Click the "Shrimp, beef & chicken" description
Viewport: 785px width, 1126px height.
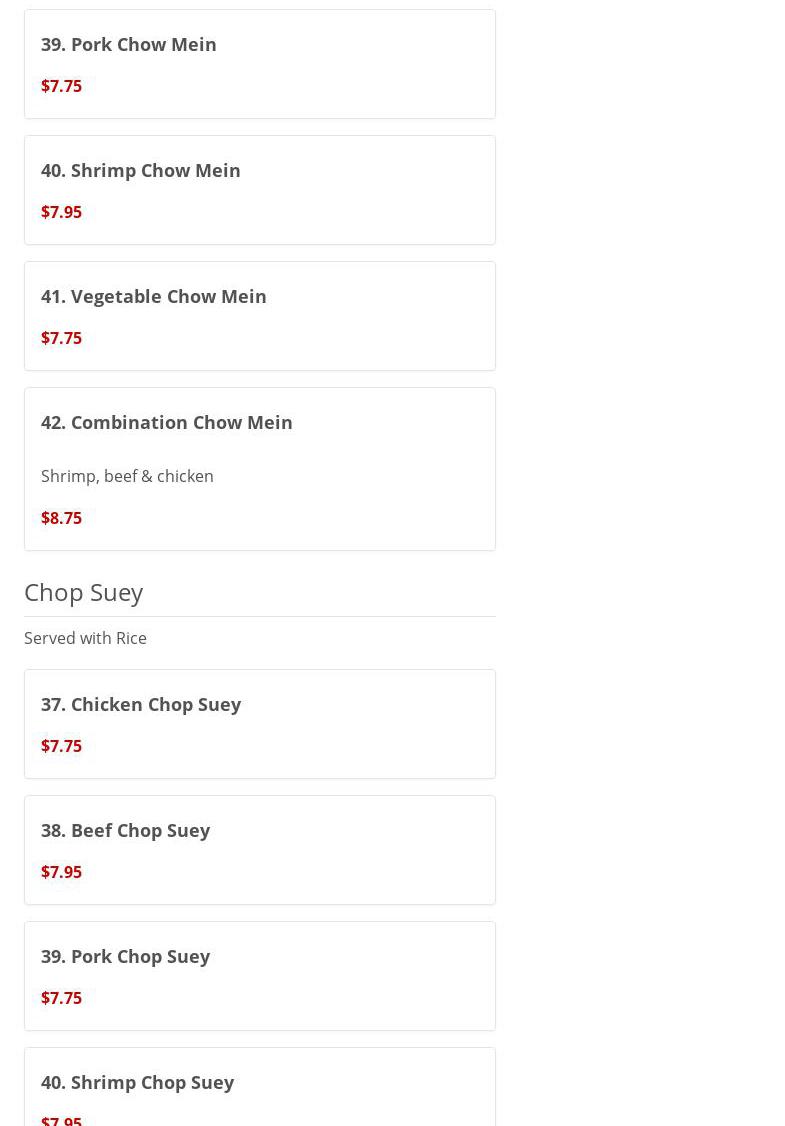[x=127, y=476]
